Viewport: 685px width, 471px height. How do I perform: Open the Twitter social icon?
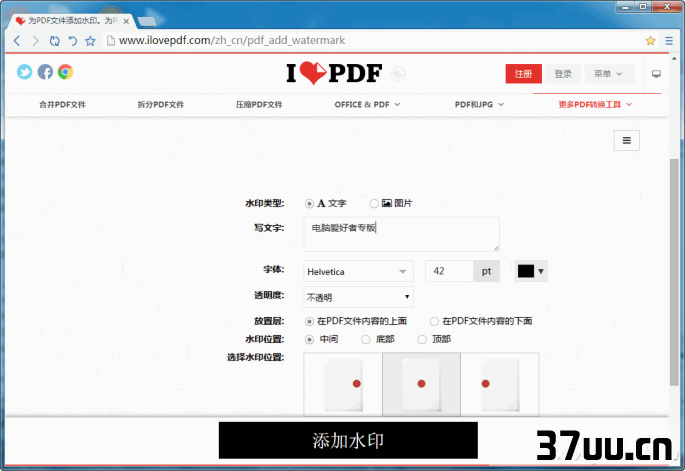click(x=24, y=72)
